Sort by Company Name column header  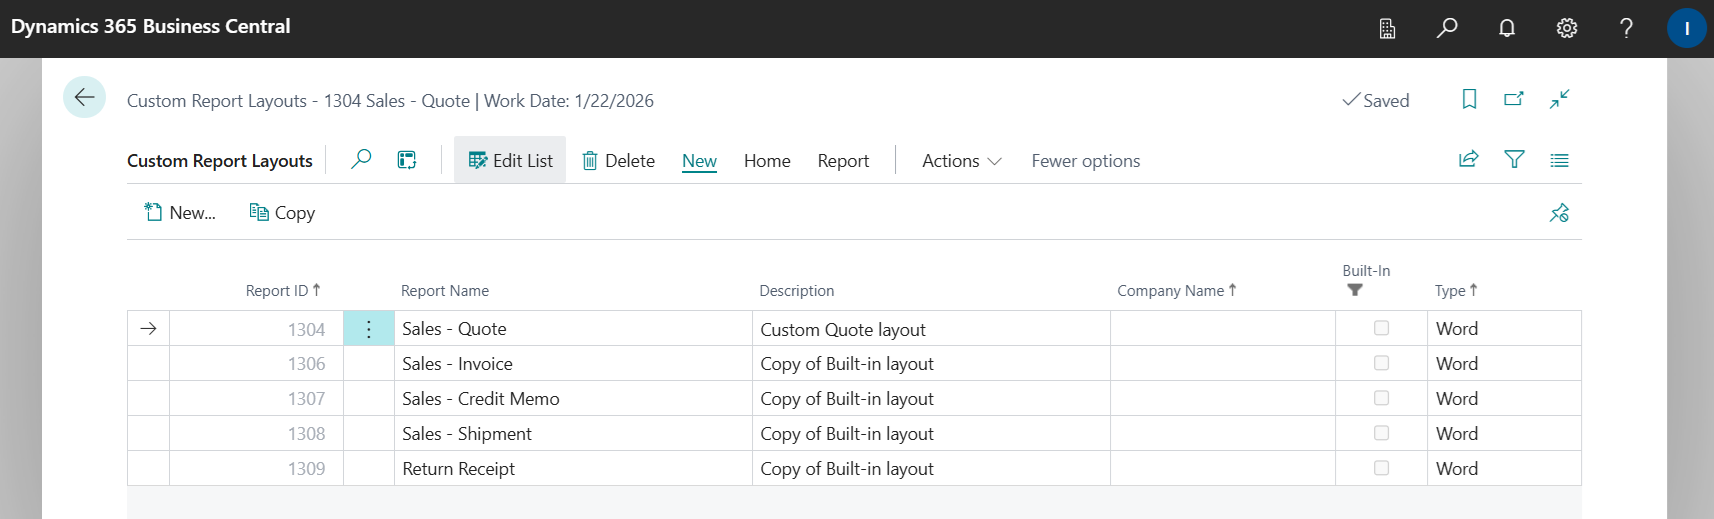tap(1177, 290)
